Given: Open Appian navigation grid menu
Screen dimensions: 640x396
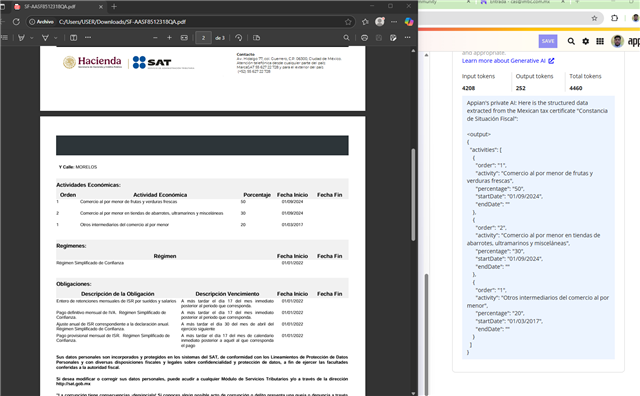Looking at the screenshot, I should tap(600, 41).
